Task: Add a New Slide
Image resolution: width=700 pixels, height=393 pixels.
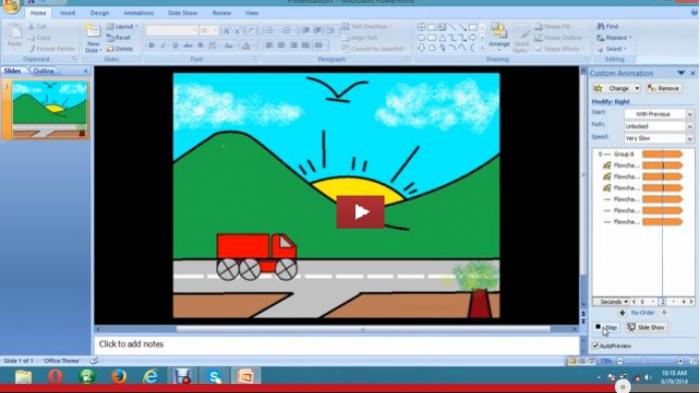Action: click(x=93, y=39)
